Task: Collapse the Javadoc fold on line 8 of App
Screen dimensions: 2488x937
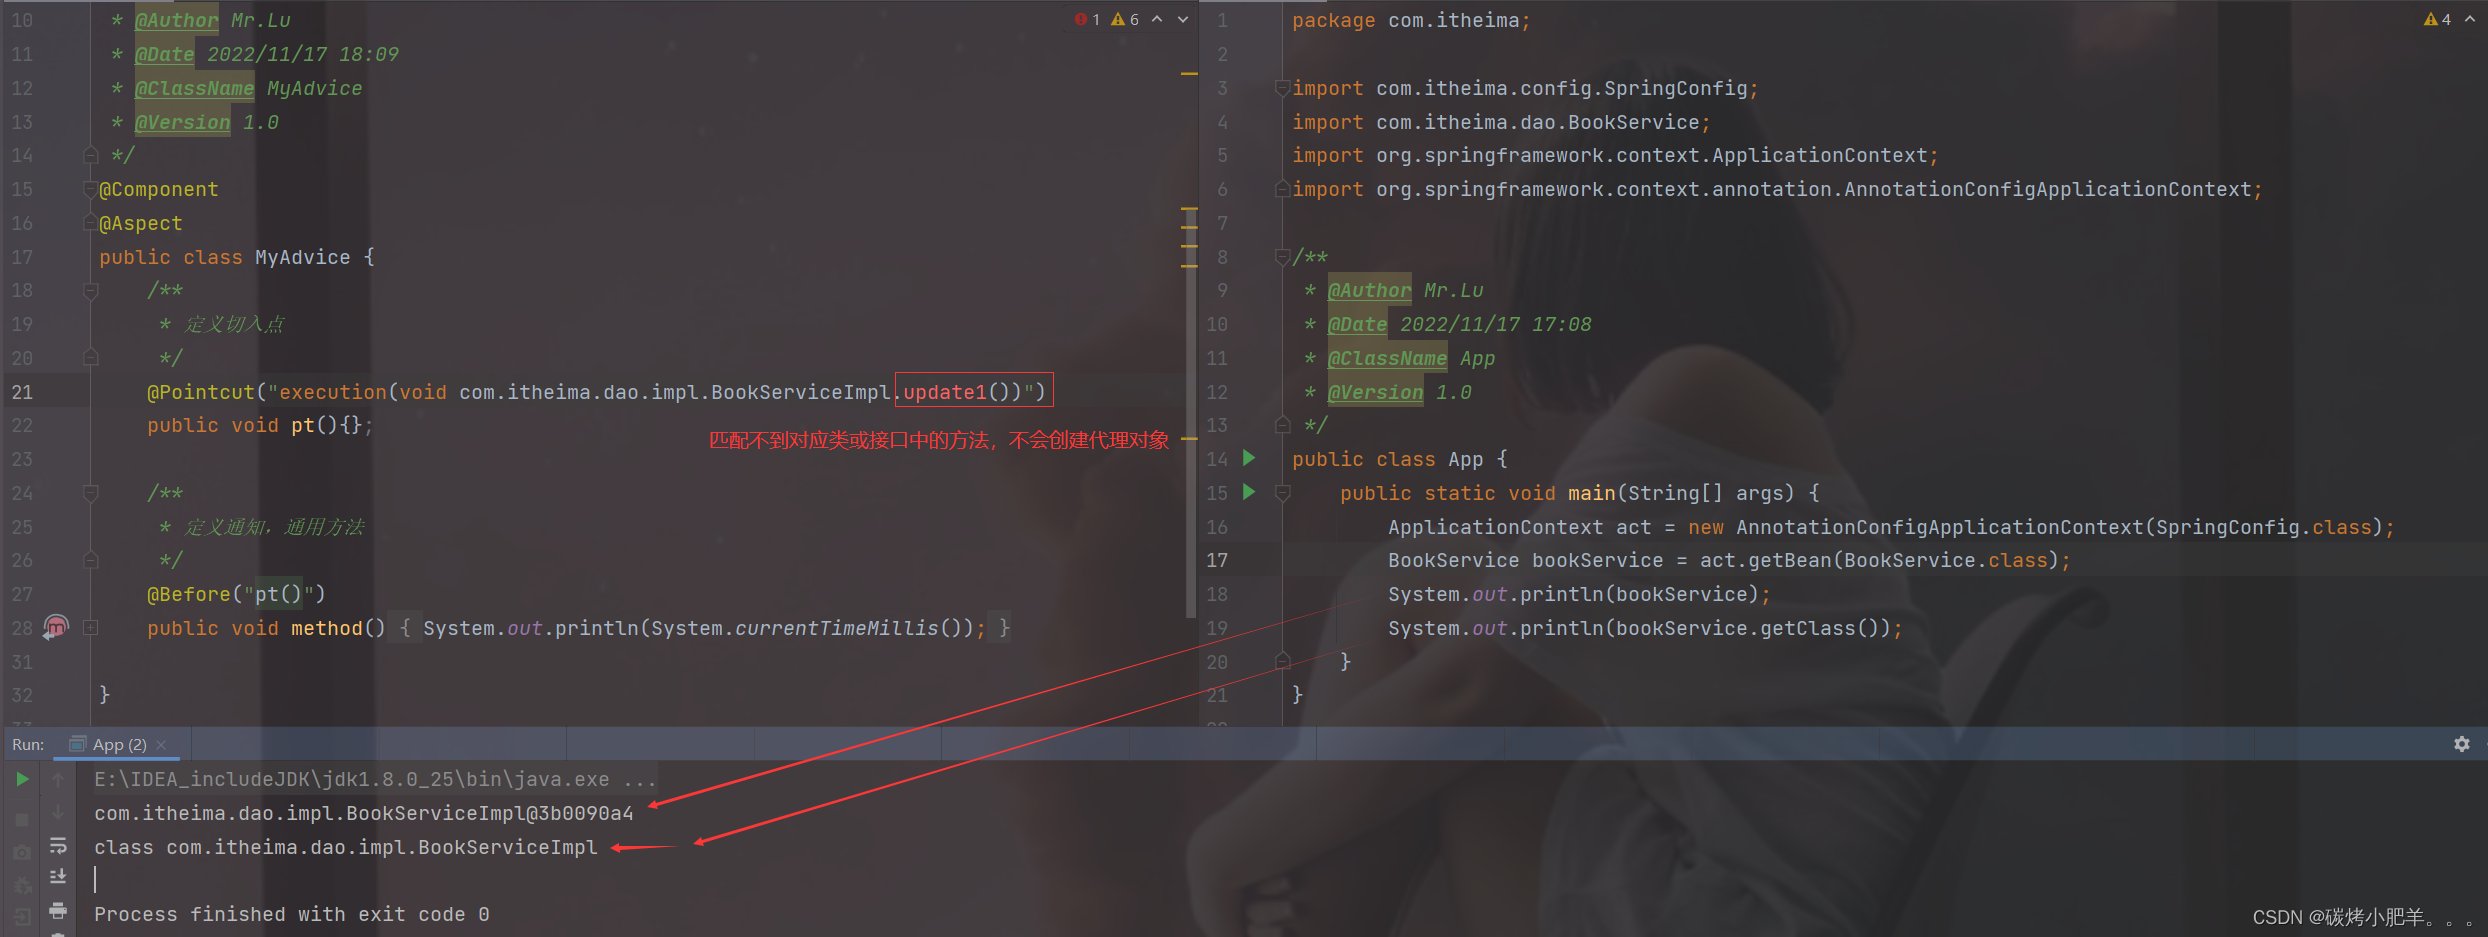Action: [x=1283, y=257]
